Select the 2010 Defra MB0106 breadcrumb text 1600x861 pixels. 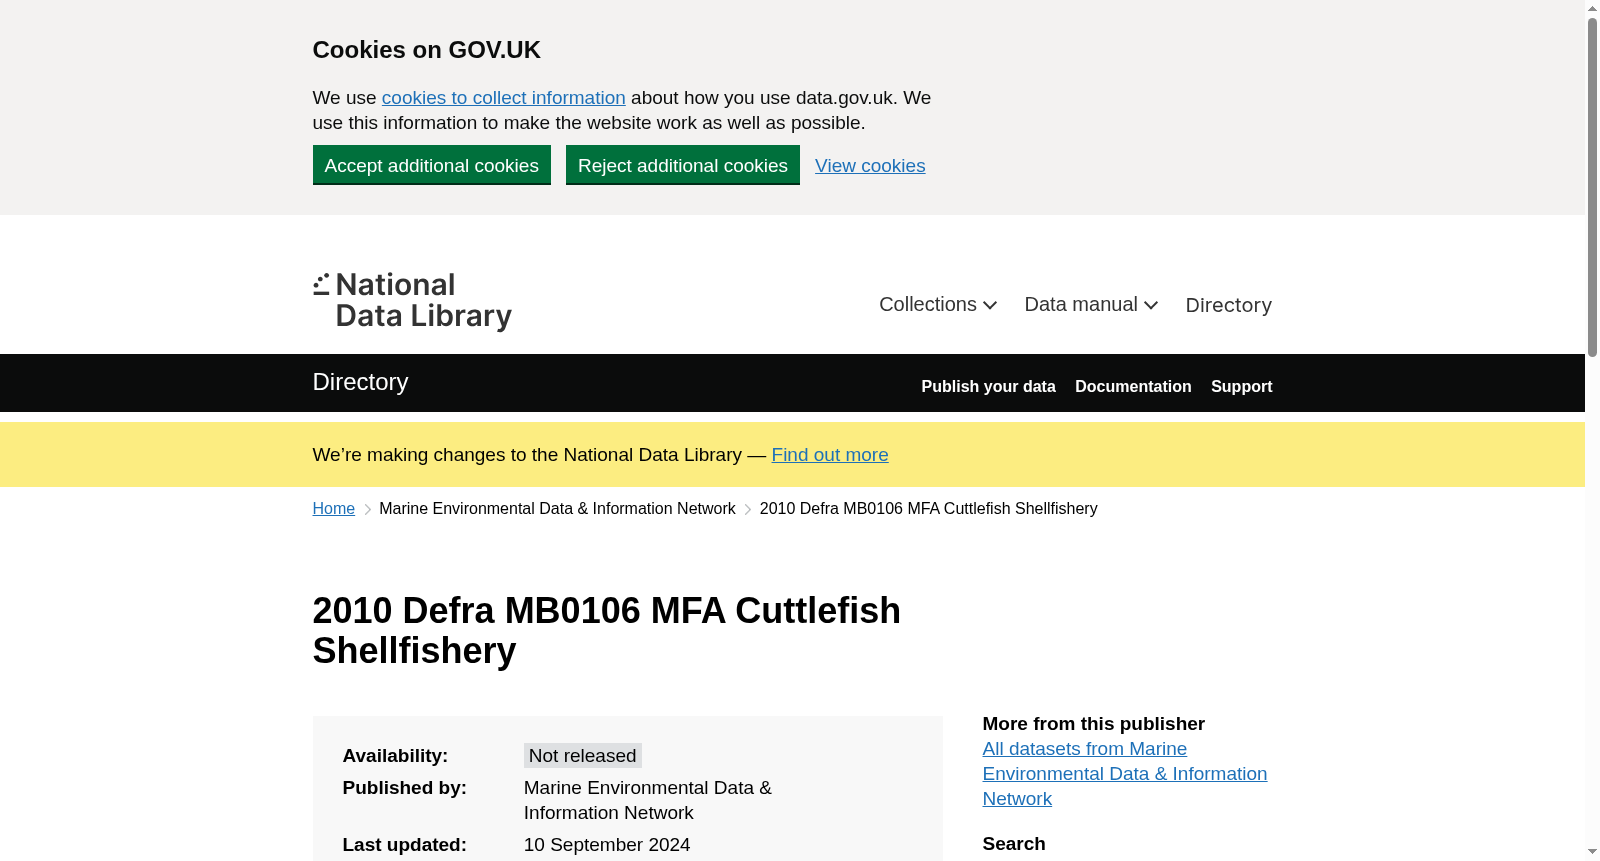[928, 509]
